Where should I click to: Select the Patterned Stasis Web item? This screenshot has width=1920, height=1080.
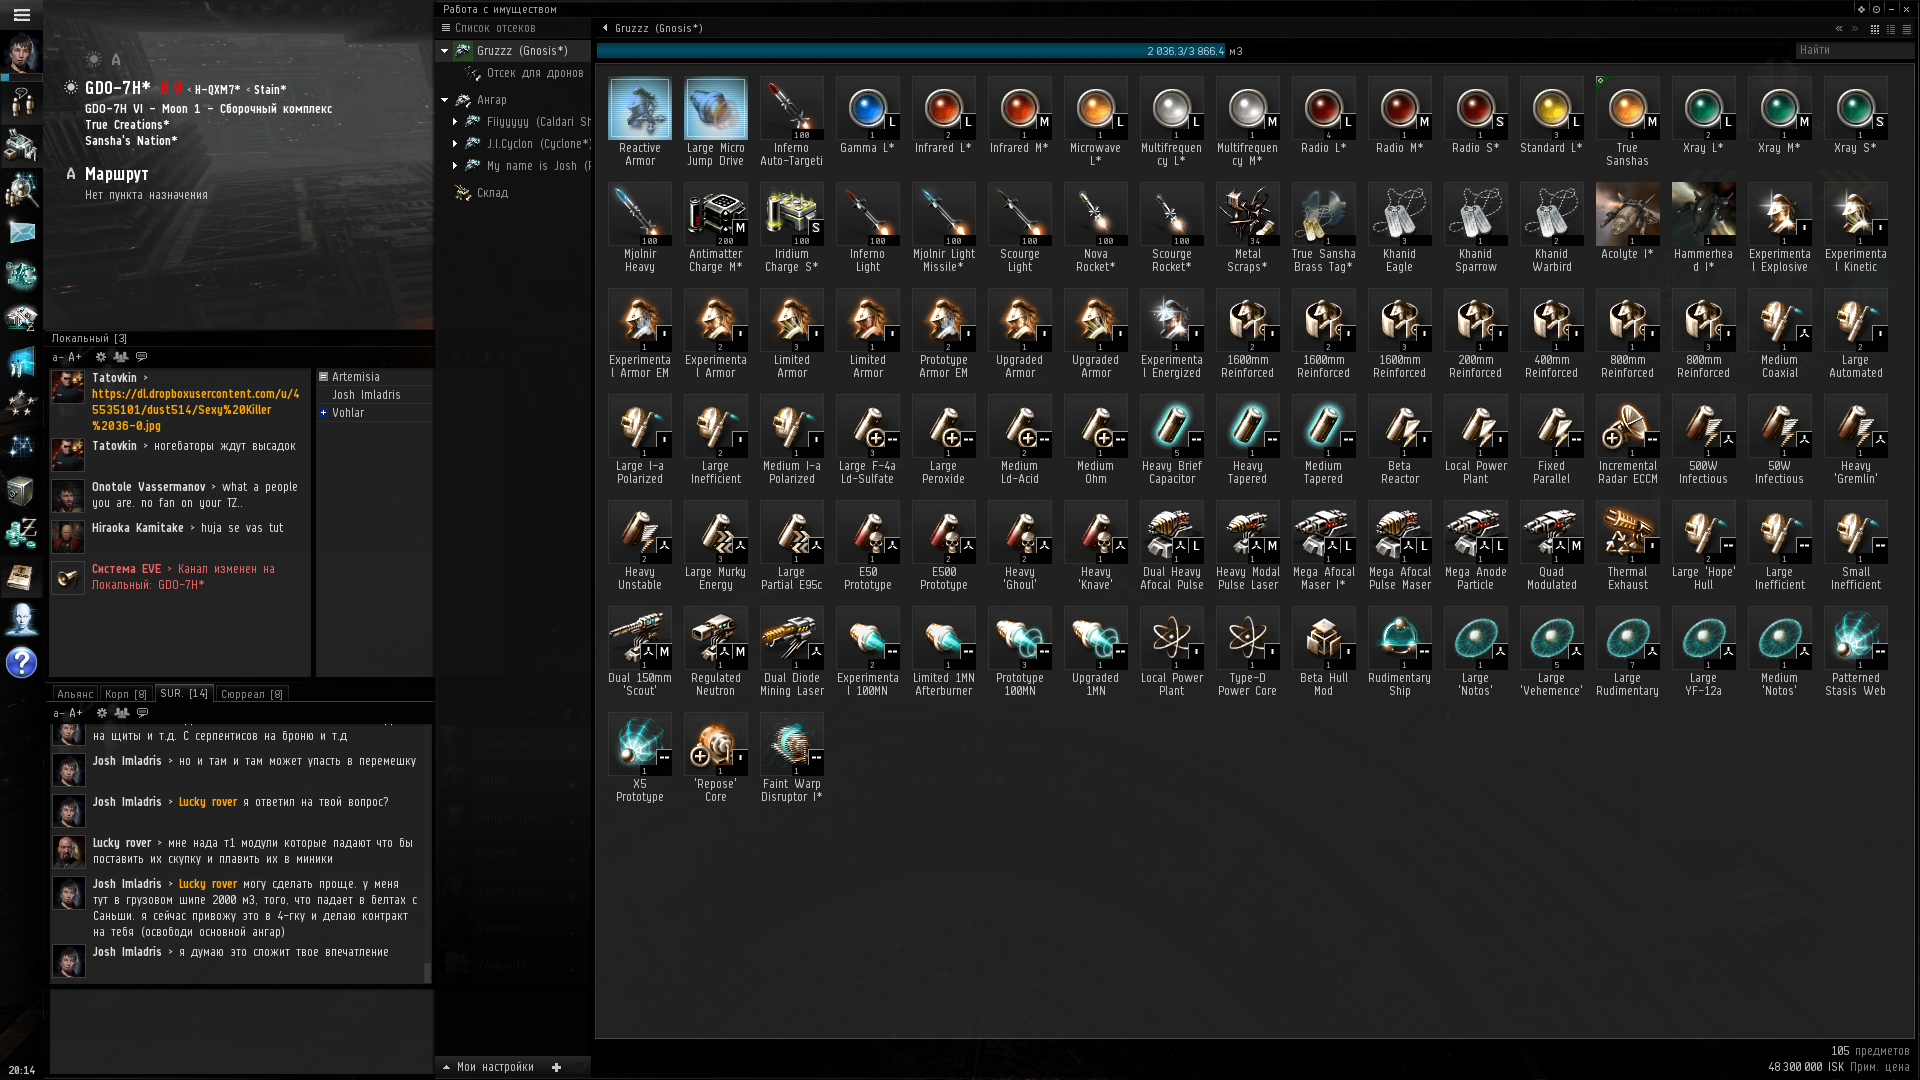(1856, 652)
